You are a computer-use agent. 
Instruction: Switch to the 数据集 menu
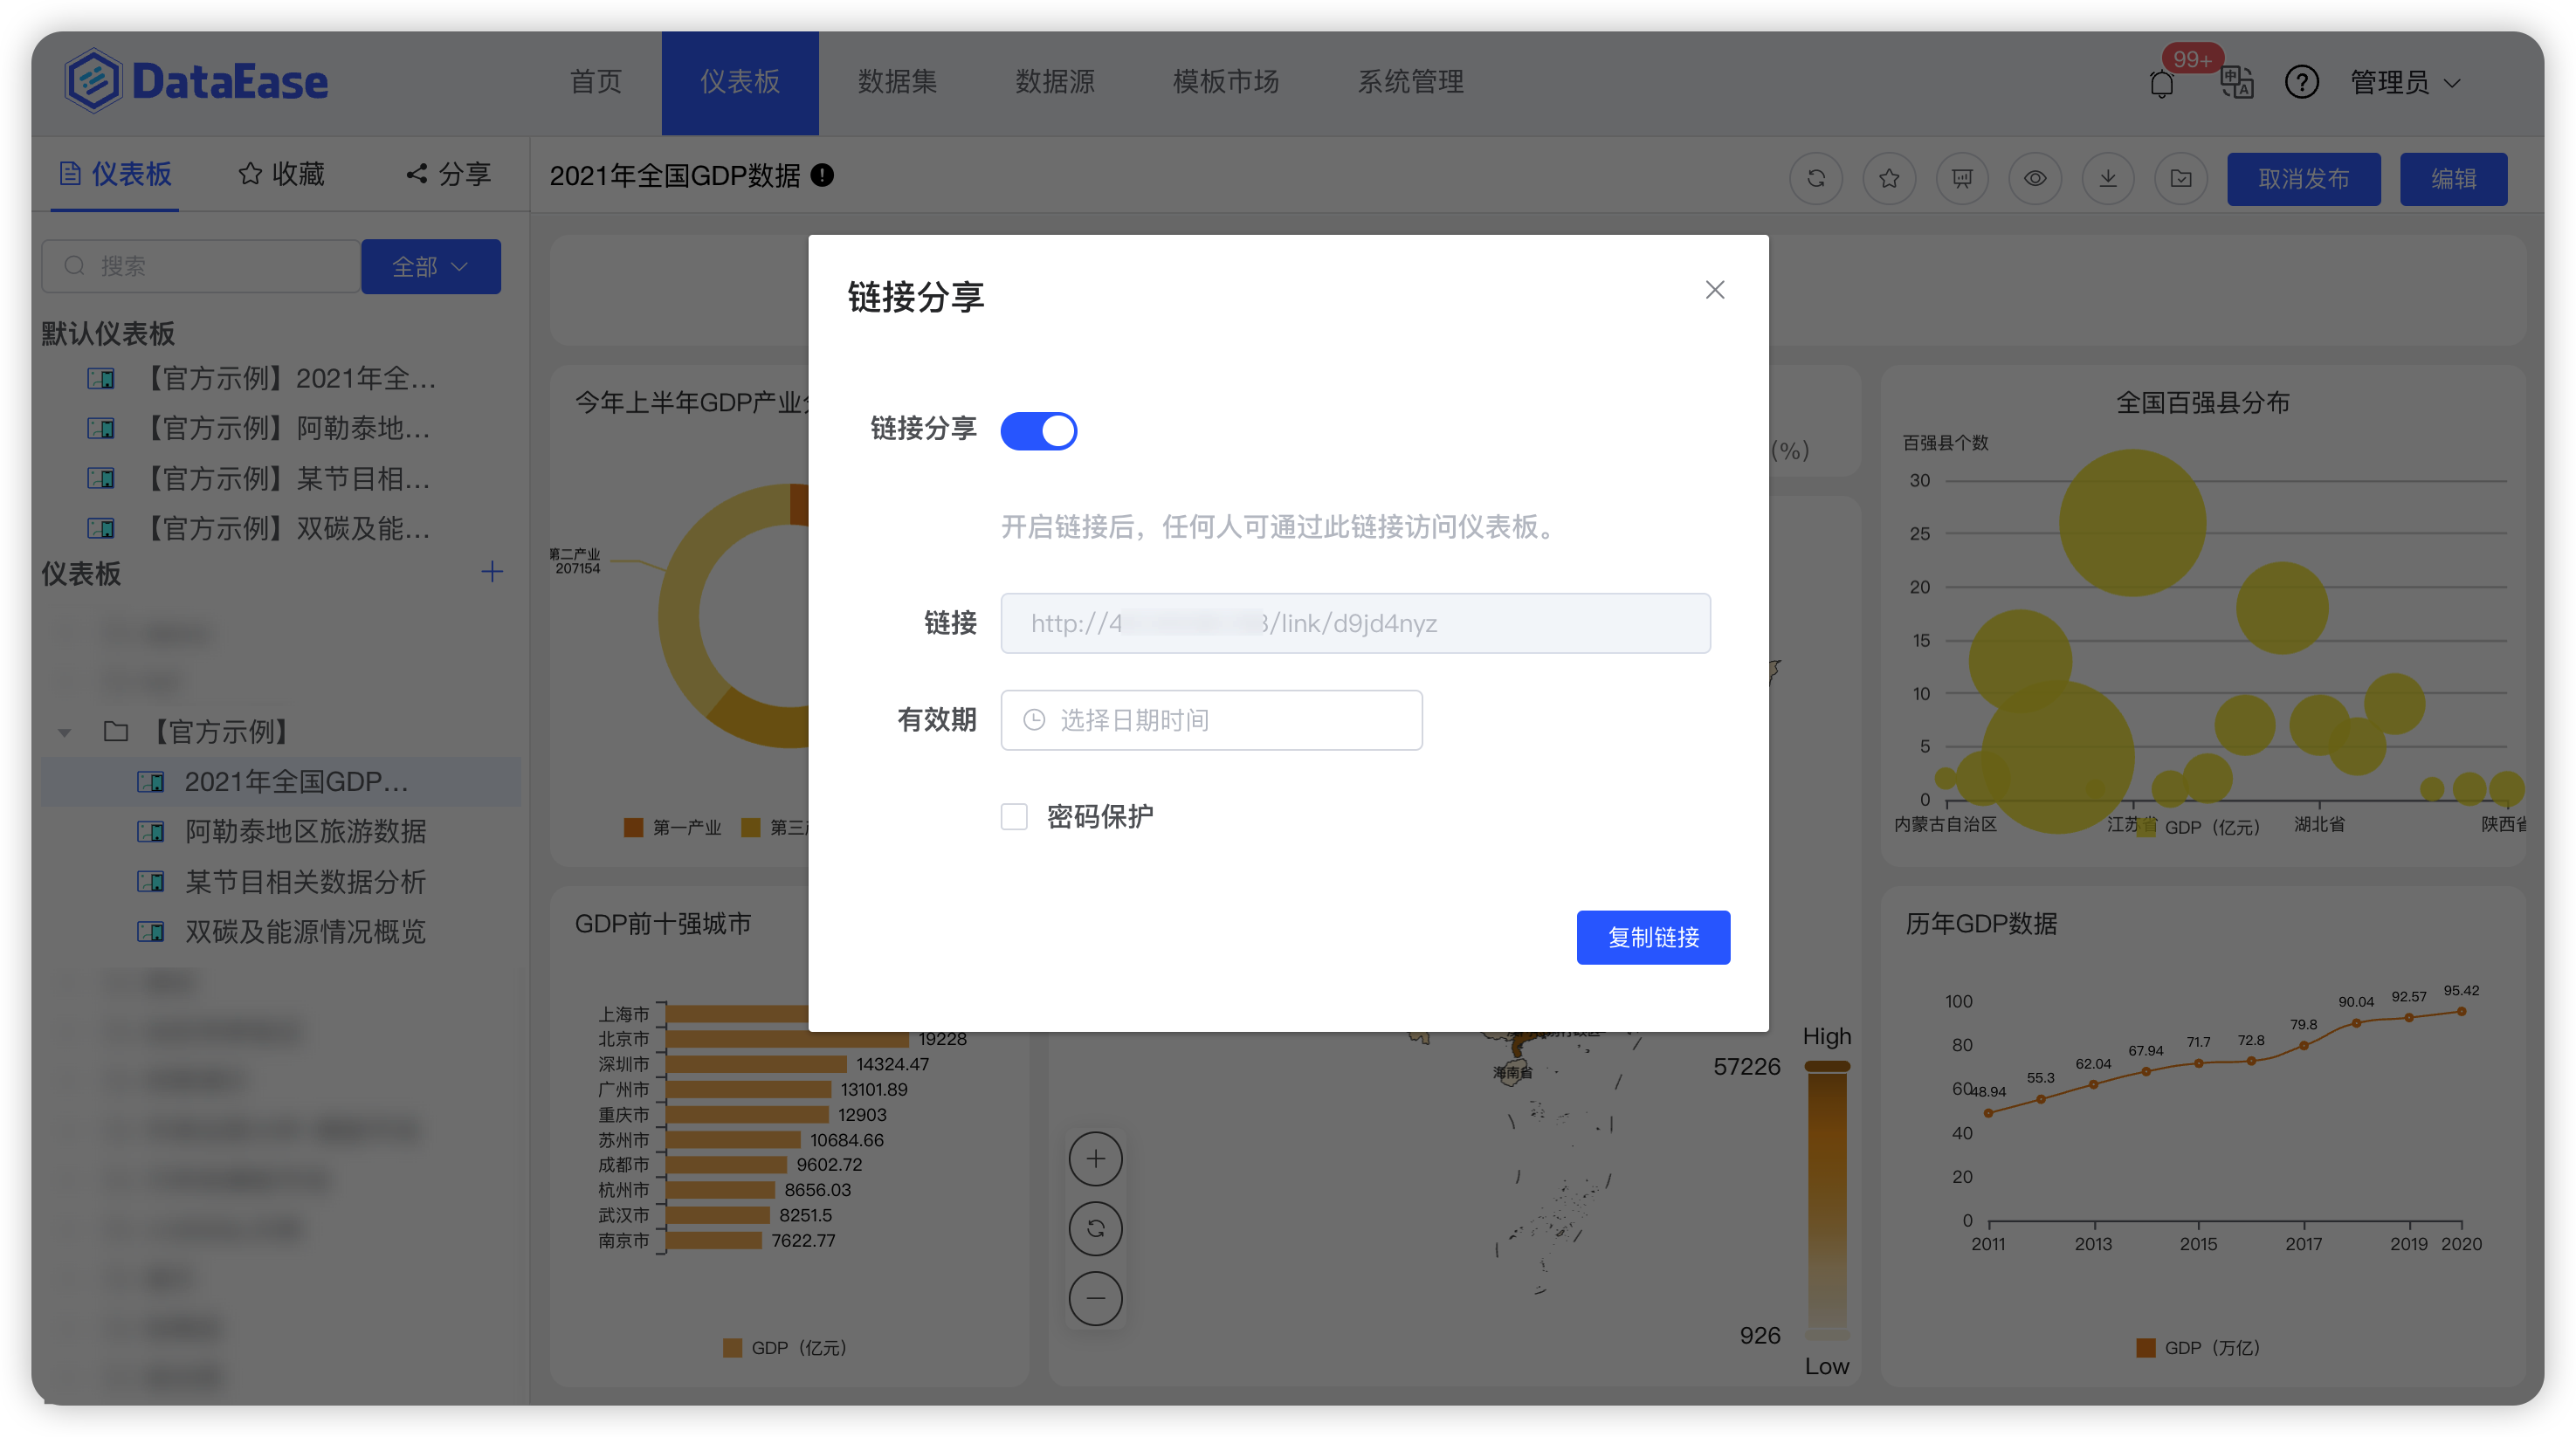pos(897,82)
